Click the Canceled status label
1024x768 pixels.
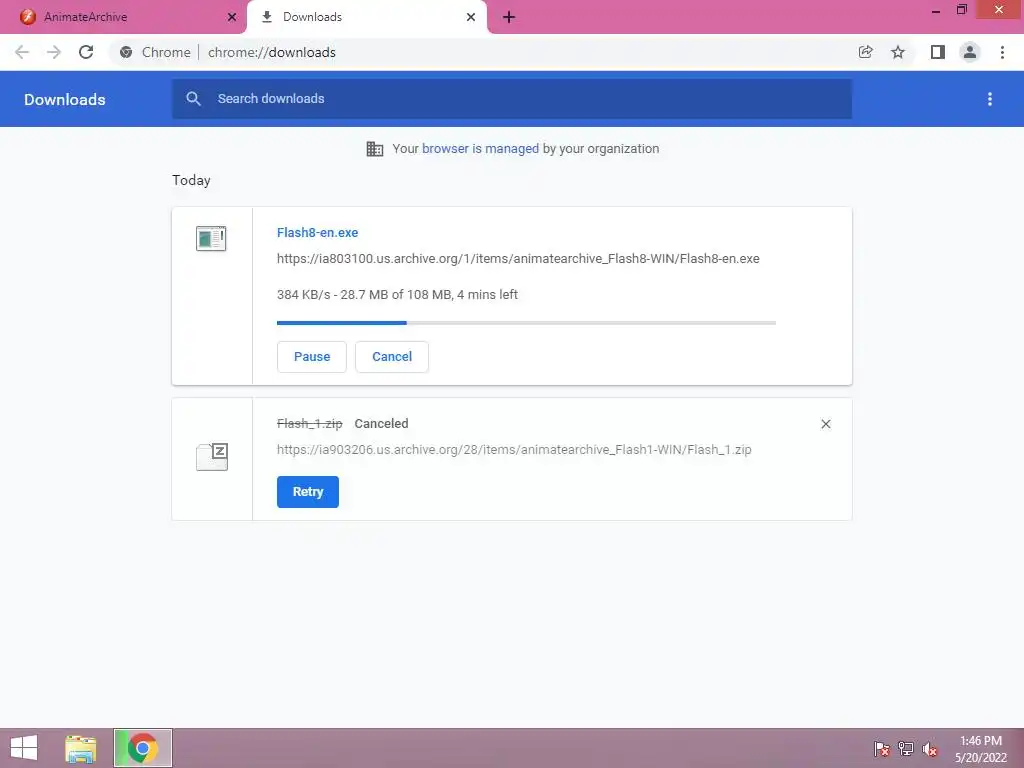click(x=381, y=424)
